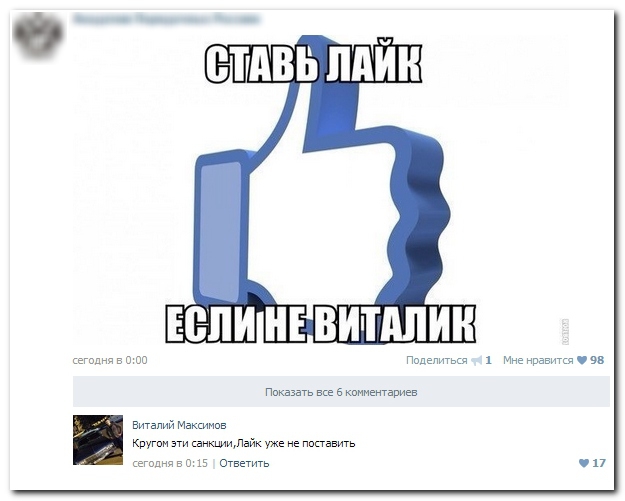Open the Виталий Максимов name link
This screenshot has height=501, width=625.
tap(179, 425)
